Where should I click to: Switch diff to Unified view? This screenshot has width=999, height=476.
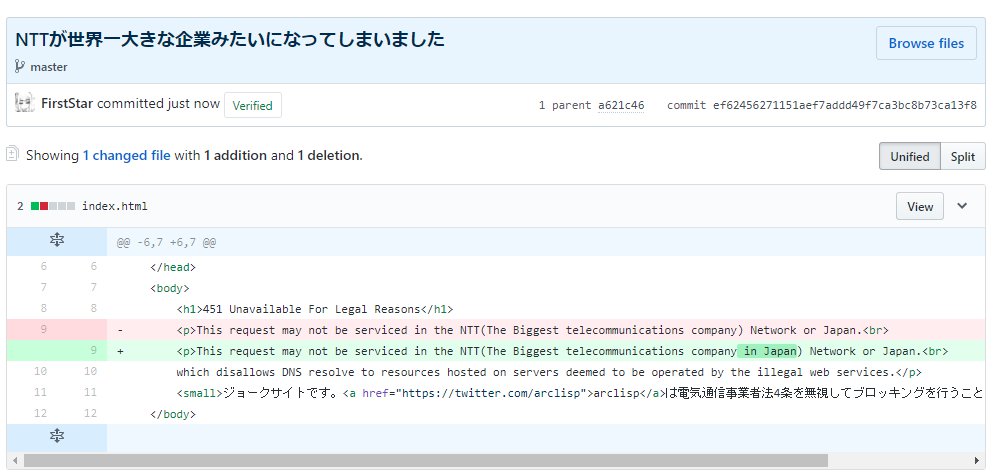tap(909, 156)
